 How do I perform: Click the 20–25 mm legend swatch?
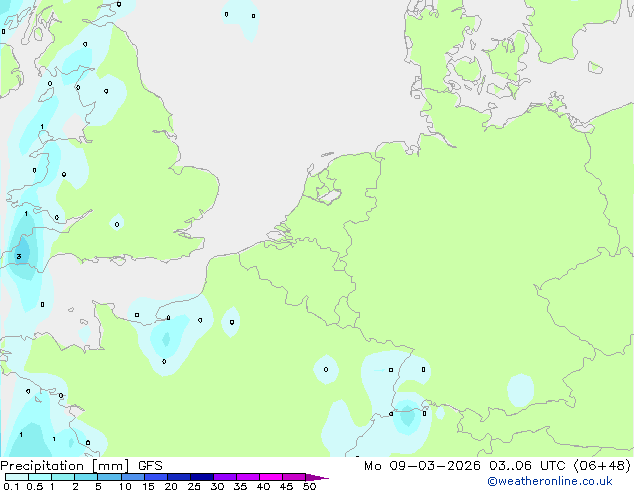(x=179, y=477)
